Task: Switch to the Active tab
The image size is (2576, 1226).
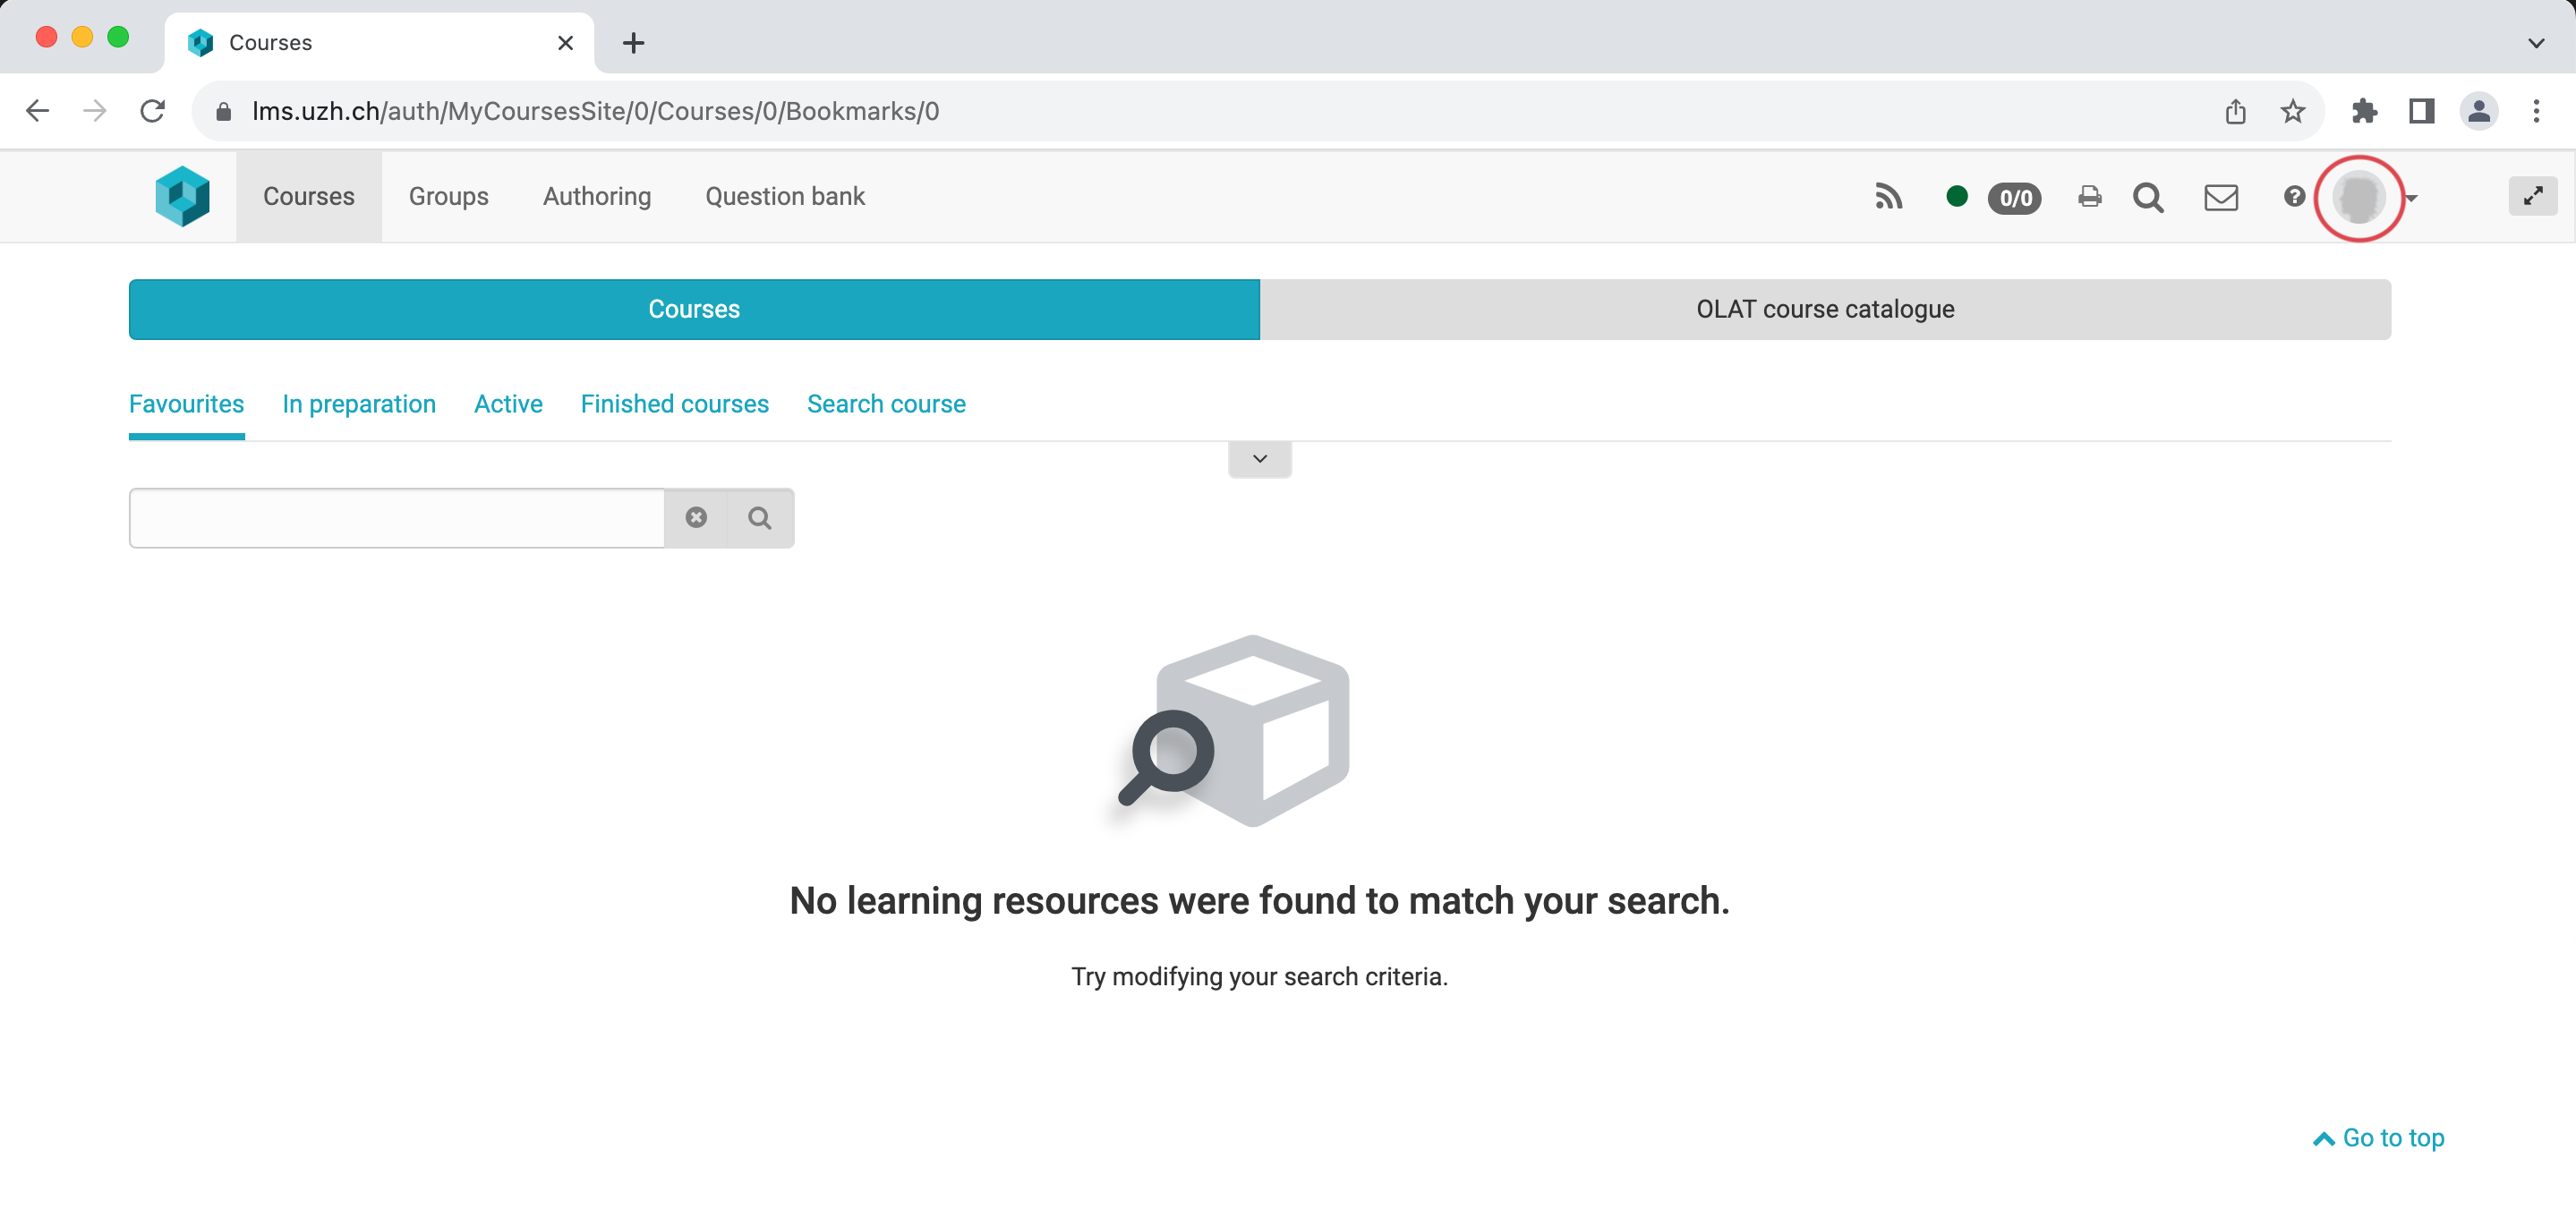Action: point(508,404)
